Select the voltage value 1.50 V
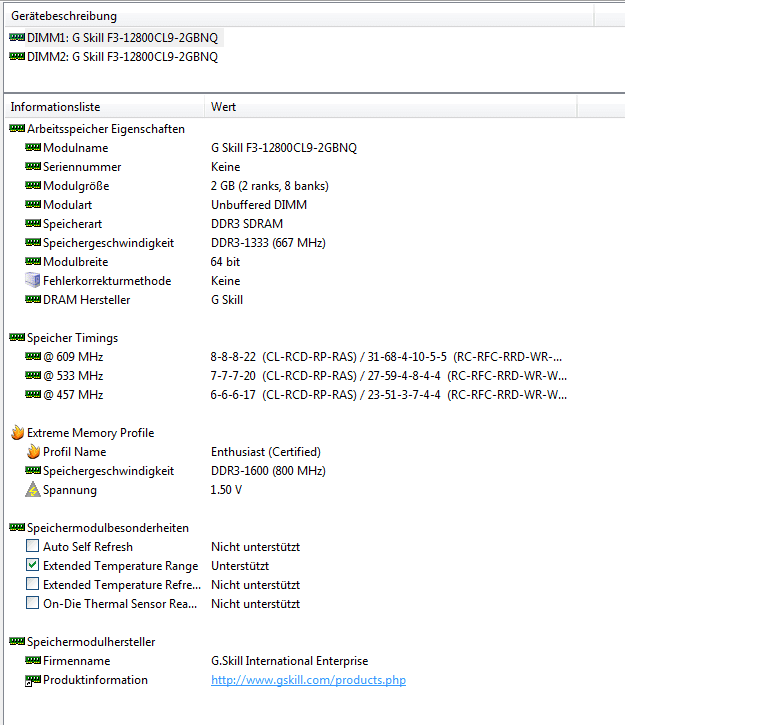This screenshot has width=768, height=725. (x=226, y=490)
